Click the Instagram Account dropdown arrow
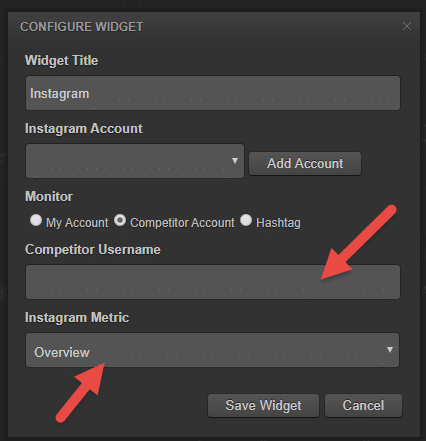 (235, 161)
